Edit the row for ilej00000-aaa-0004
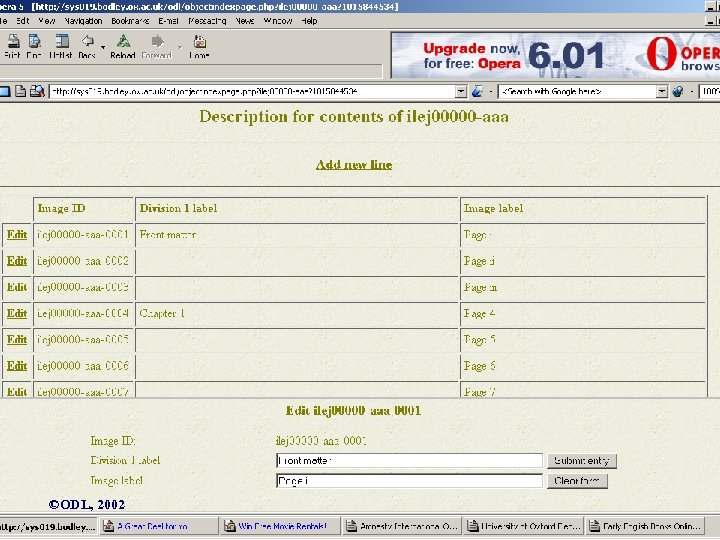 pyautogui.click(x=17, y=313)
